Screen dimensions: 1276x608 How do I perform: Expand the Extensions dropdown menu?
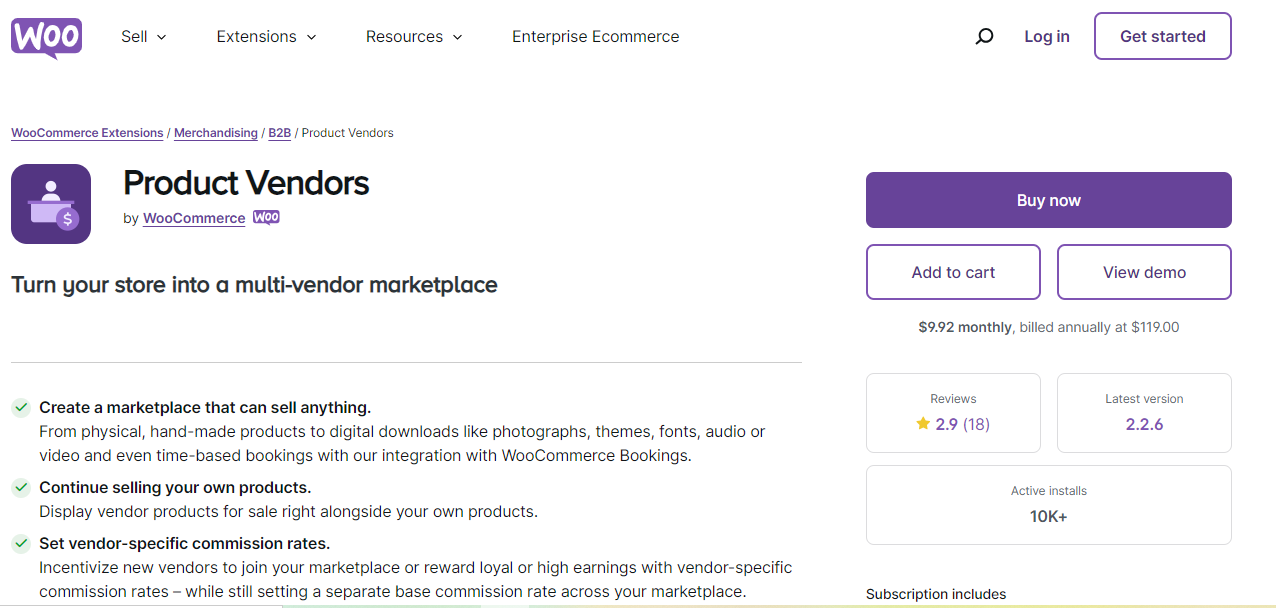point(266,37)
